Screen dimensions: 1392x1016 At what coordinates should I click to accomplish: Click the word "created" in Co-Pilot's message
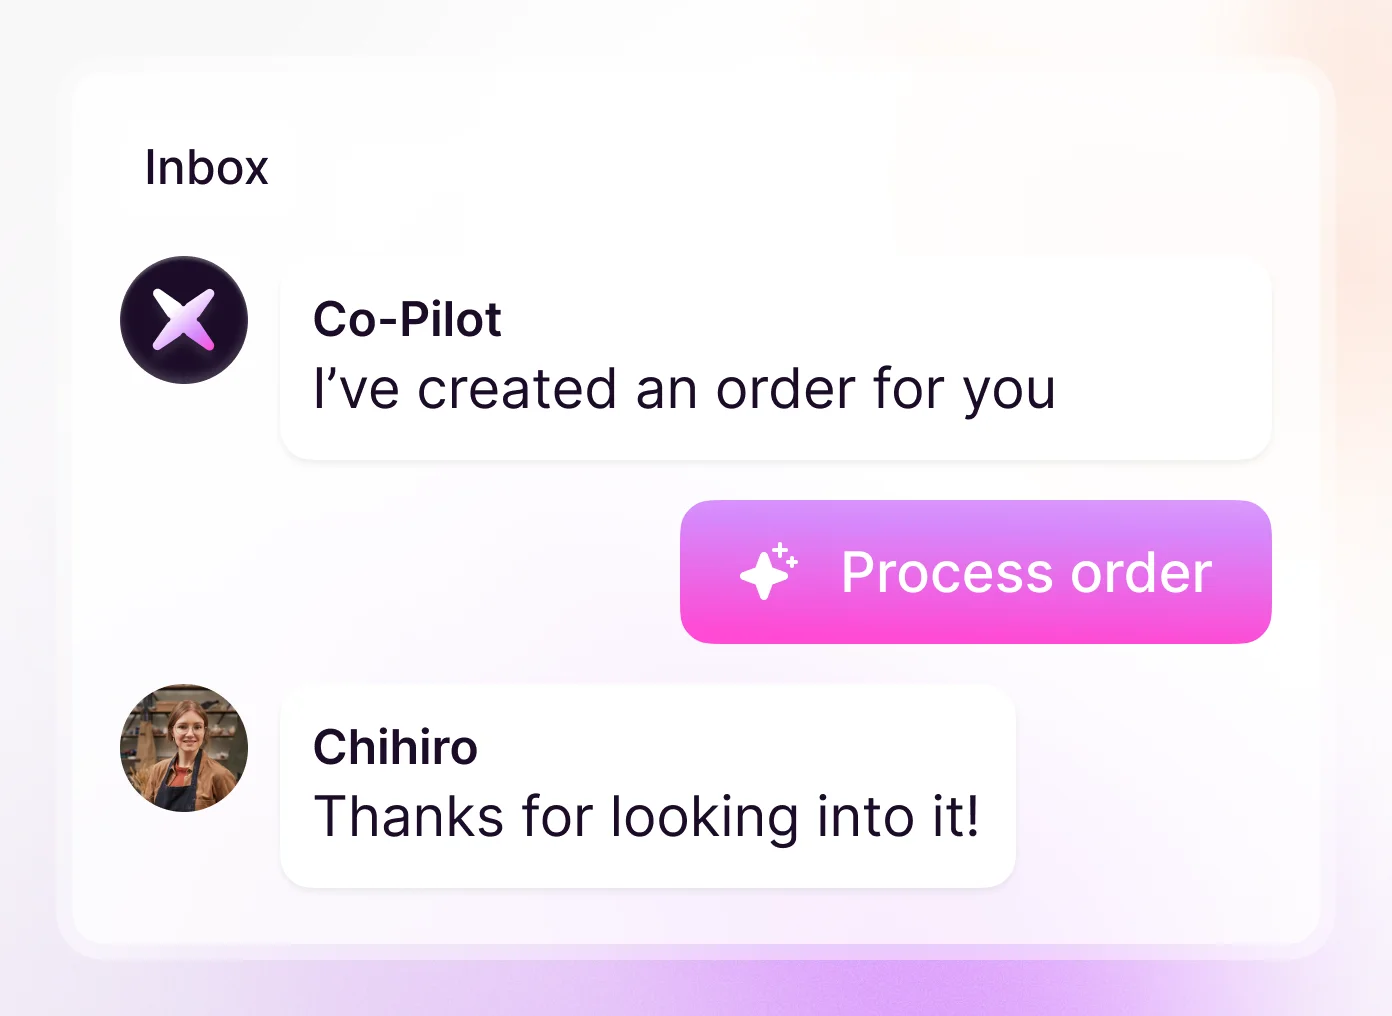pyautogui.click(x=517, y=389)
